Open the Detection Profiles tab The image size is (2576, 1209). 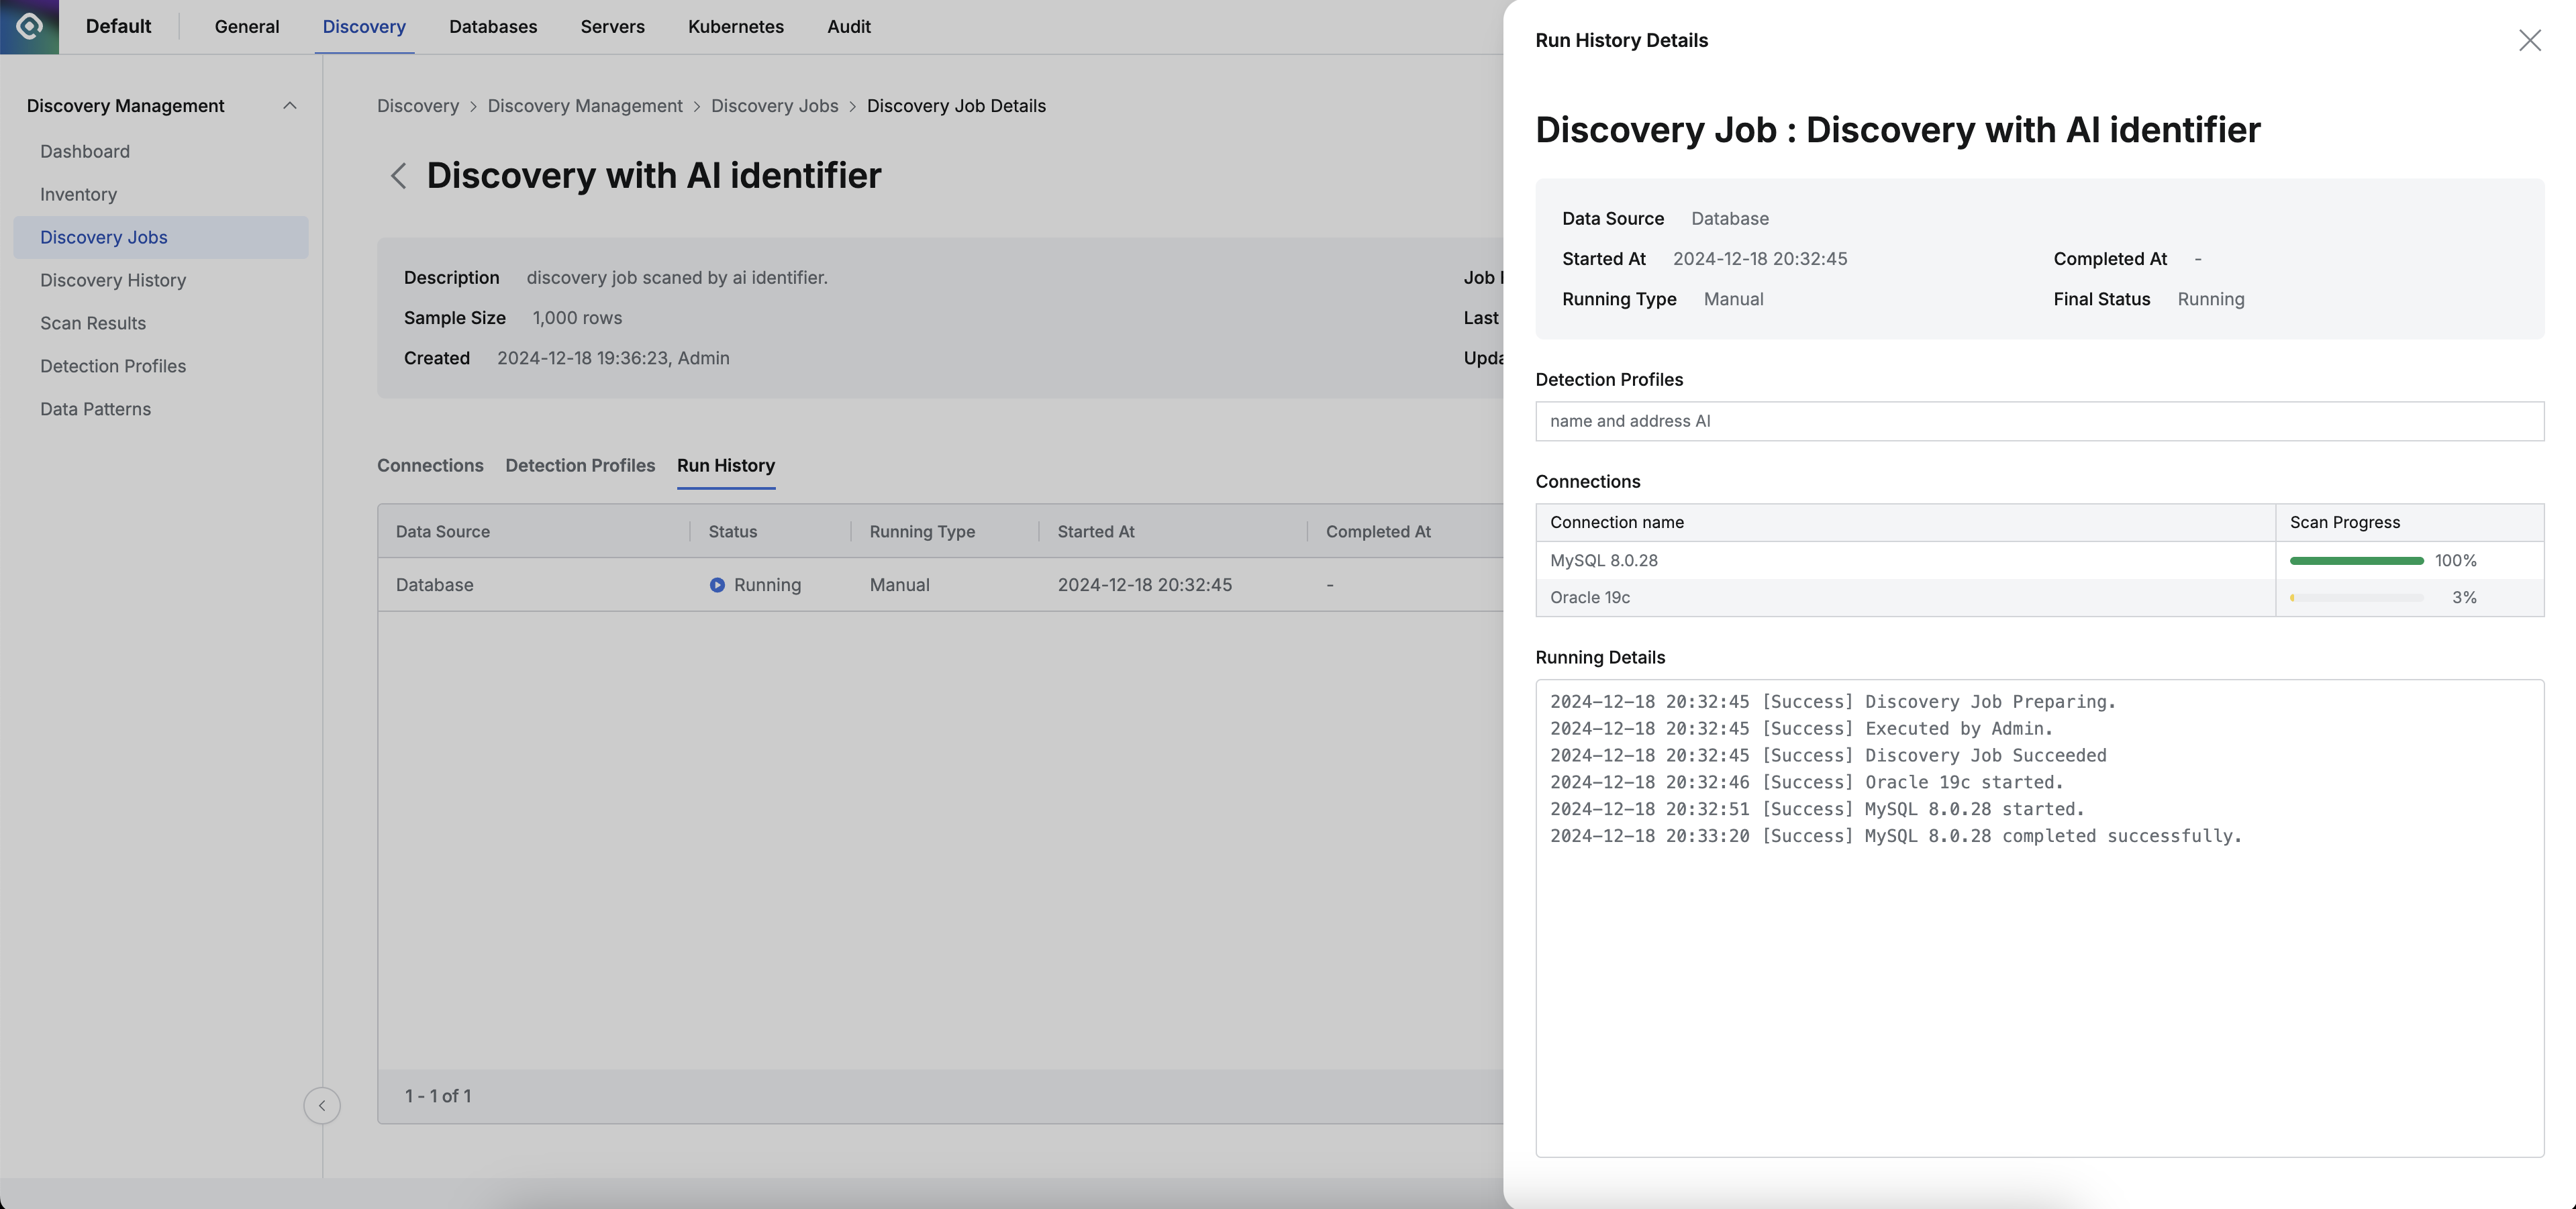point(580,466)
